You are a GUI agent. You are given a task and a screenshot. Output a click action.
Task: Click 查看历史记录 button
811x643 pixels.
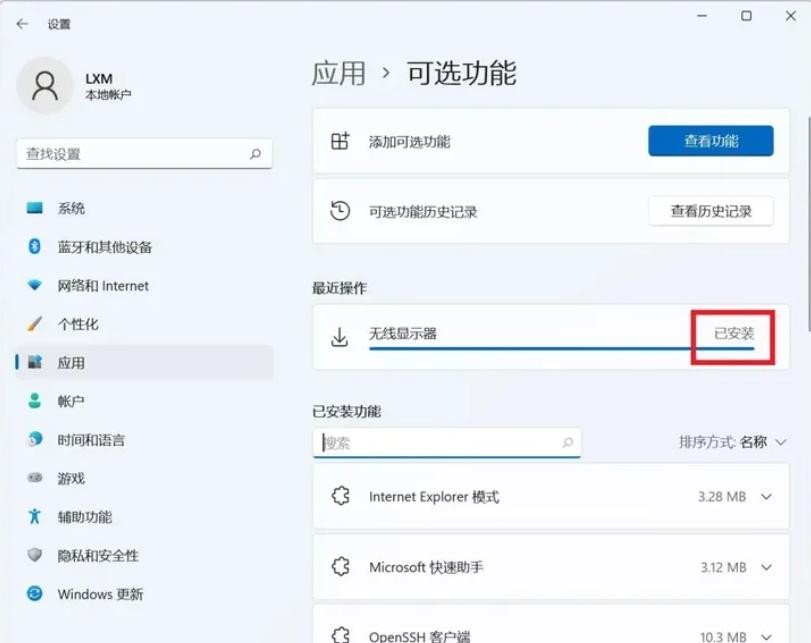(710, 211)
